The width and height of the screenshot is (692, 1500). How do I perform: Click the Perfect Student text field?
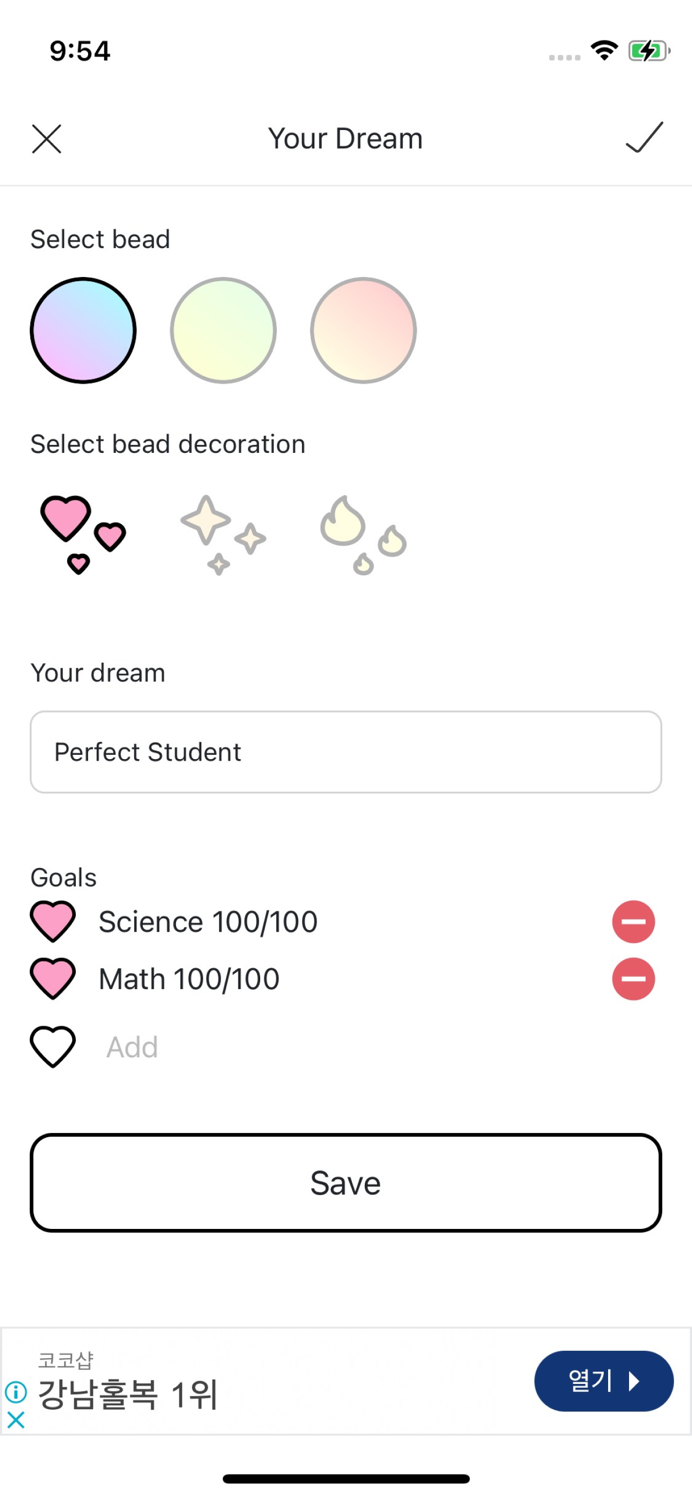pos(345,751)
